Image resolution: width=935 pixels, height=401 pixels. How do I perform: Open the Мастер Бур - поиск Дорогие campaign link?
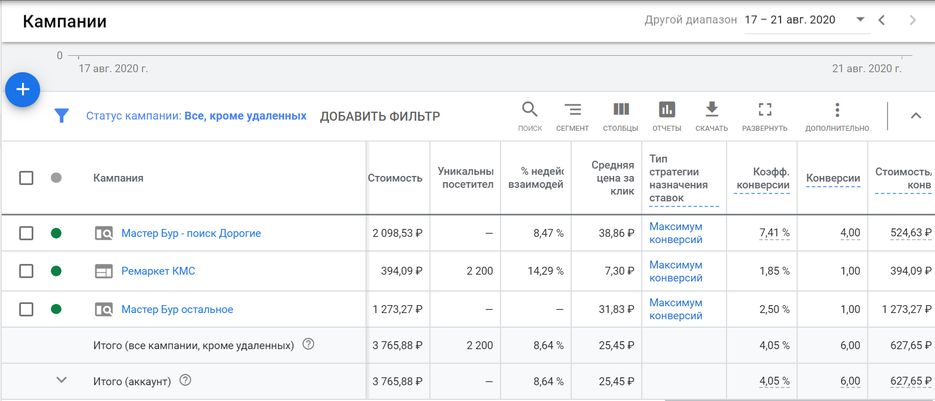point(191,233)
